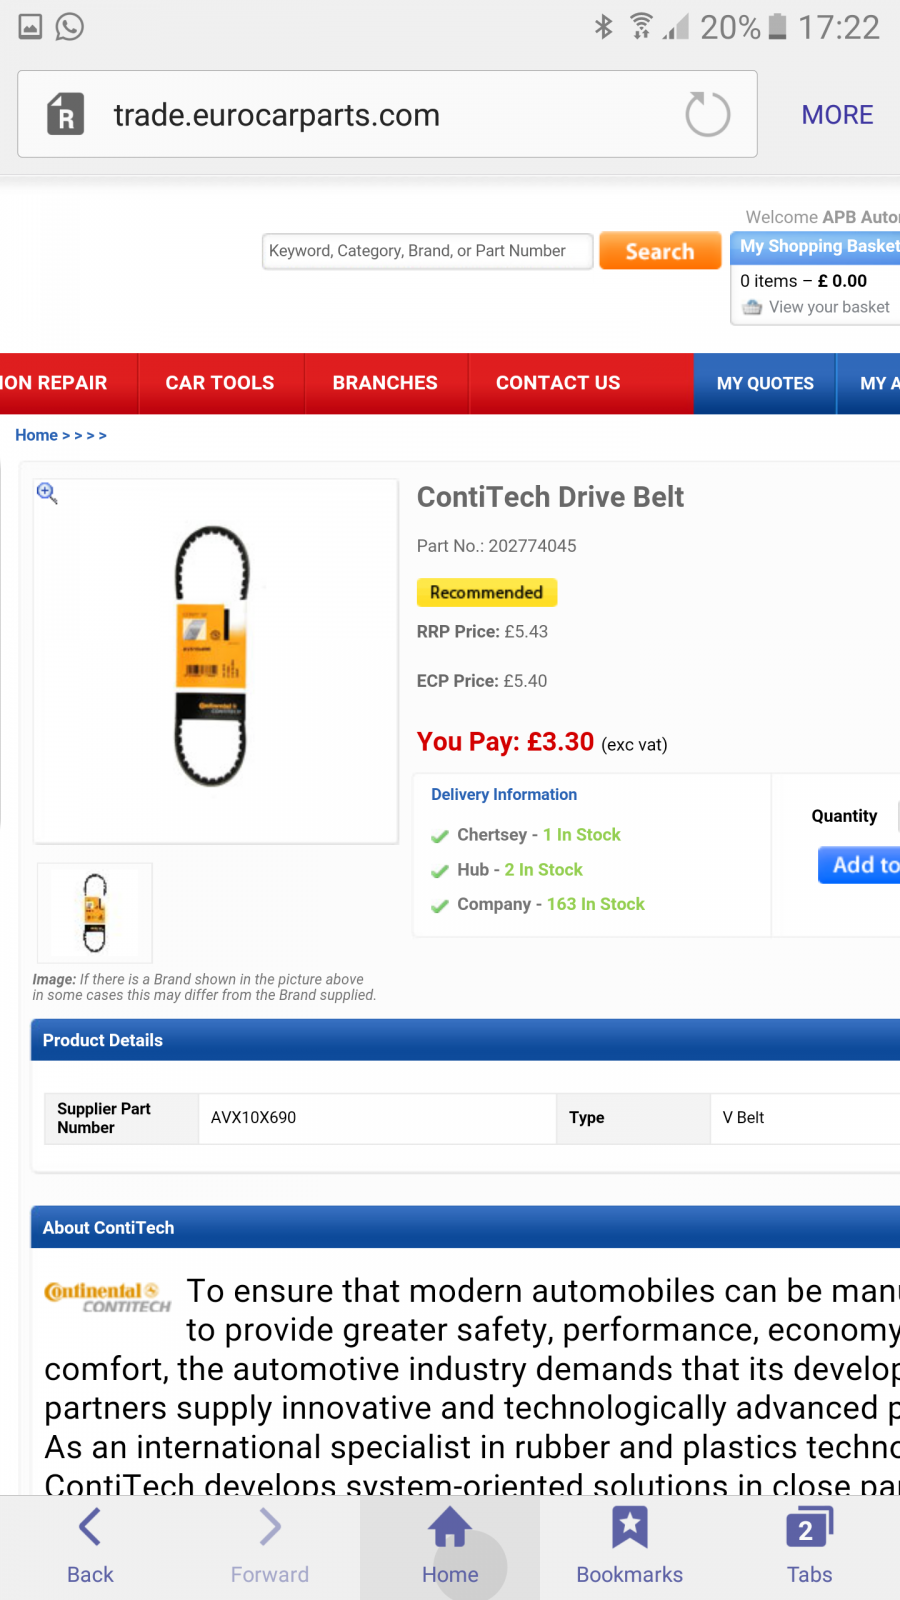Go Back using the browser arrow
Screen dimensions: 900x1600
pyautogui.click(x=90, y=1546)
